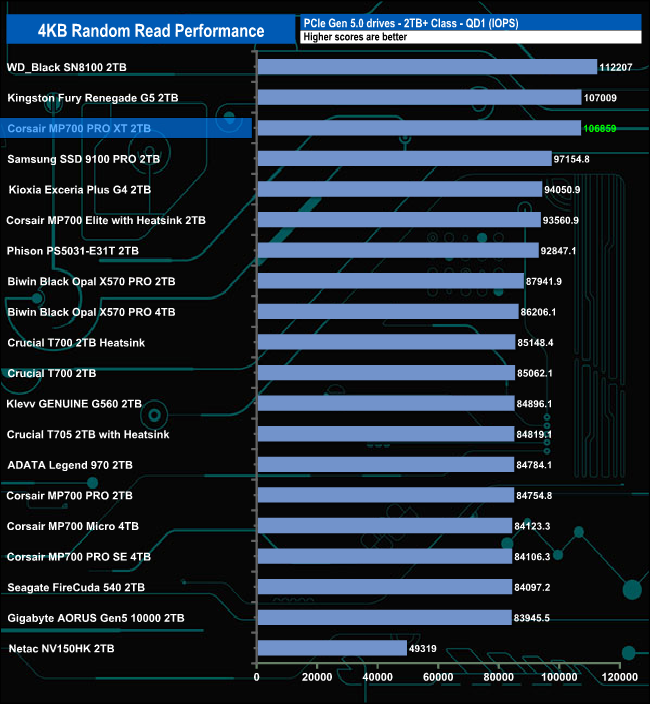The width and height of the screenshot is (650, 704).
Task: Click the green 106859 value
Action: 600,128
